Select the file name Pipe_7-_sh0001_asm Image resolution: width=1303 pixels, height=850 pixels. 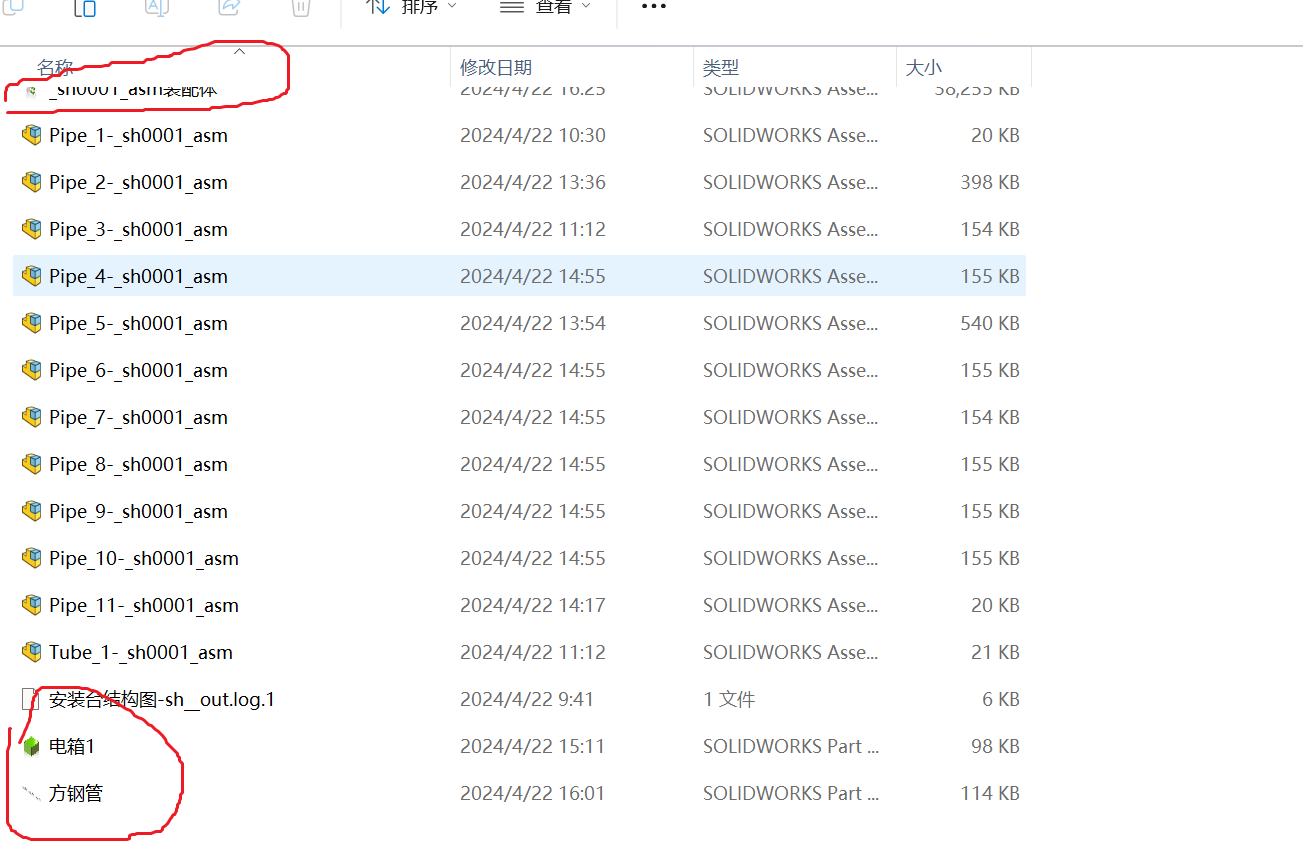pos(138,417)
